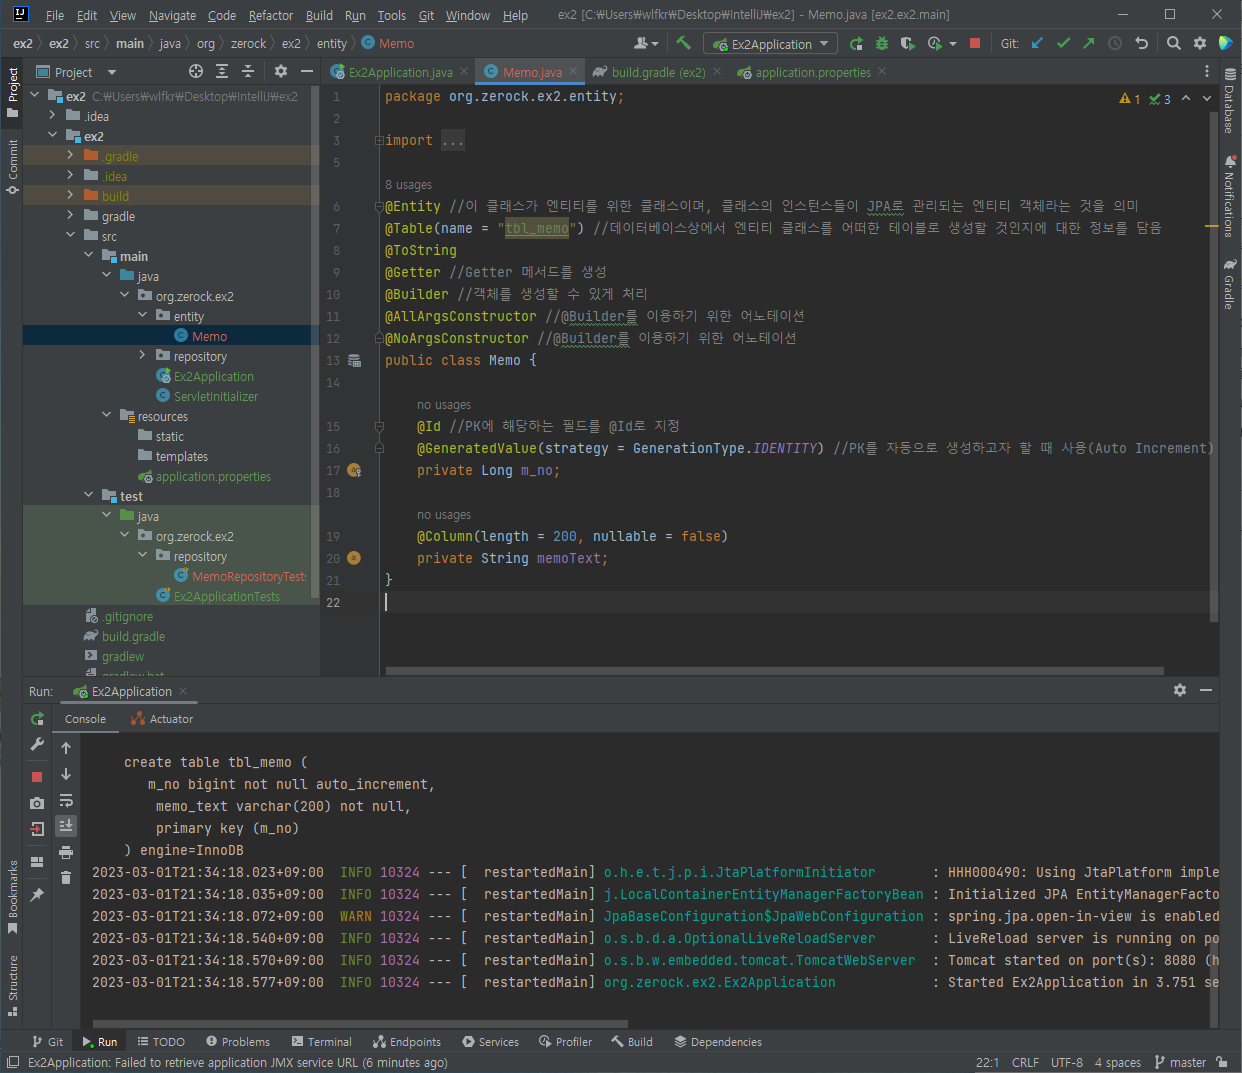
Task: Open the Terminal tool window
Action: [321, 1041]
